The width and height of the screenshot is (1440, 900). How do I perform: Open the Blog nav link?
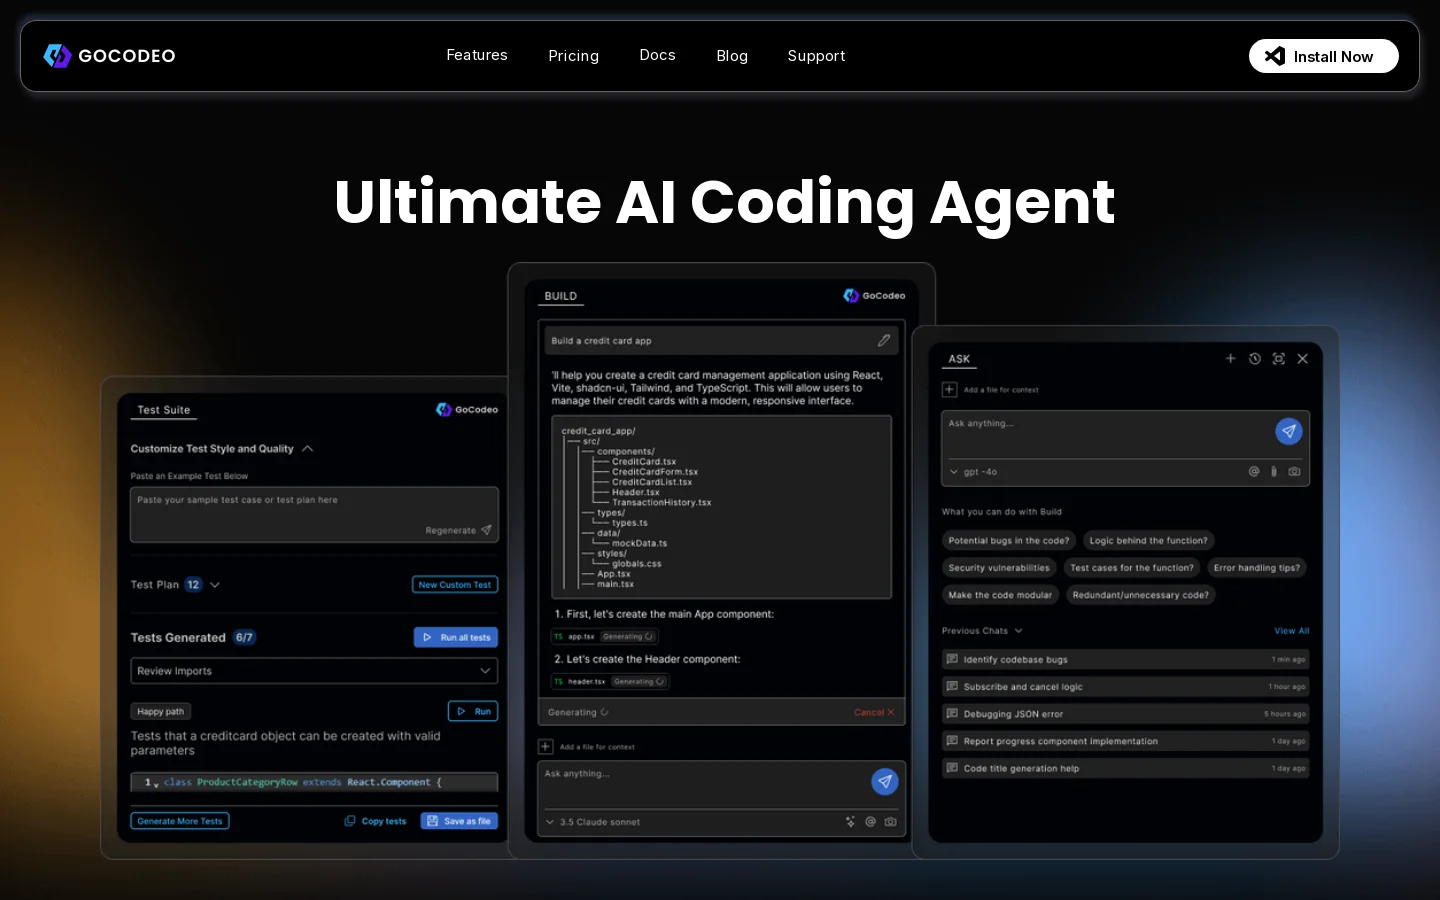click(x=732, y=56)
